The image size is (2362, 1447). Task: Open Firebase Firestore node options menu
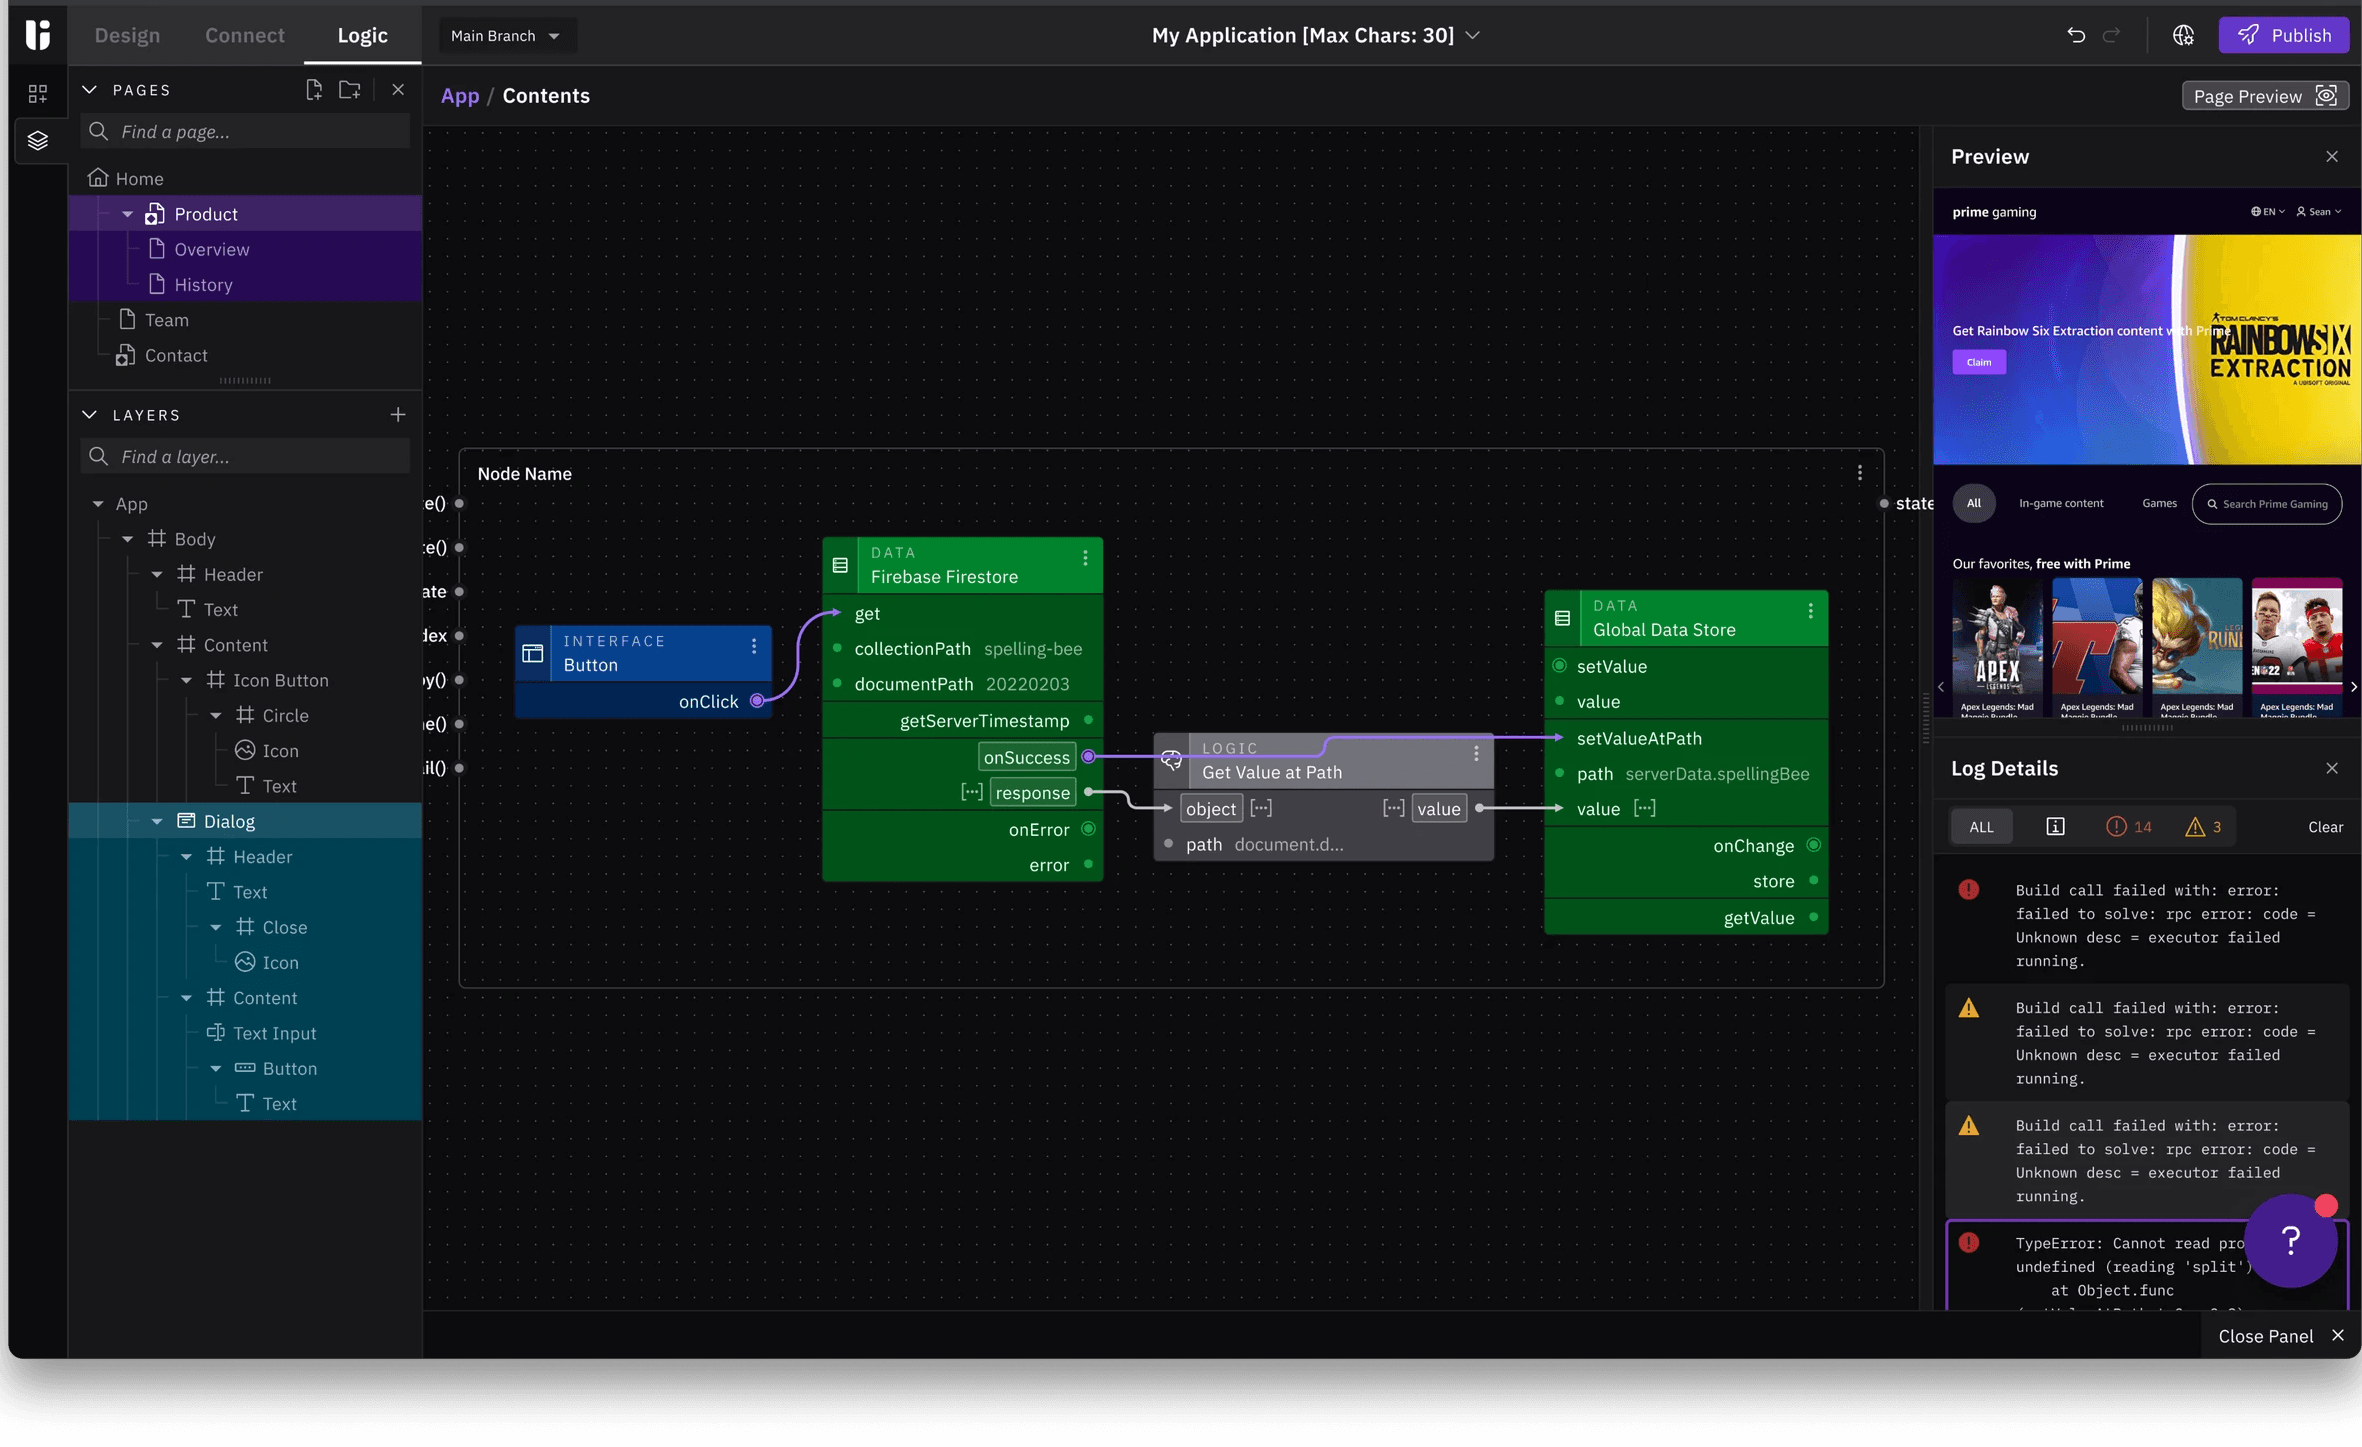(1085, 558)
